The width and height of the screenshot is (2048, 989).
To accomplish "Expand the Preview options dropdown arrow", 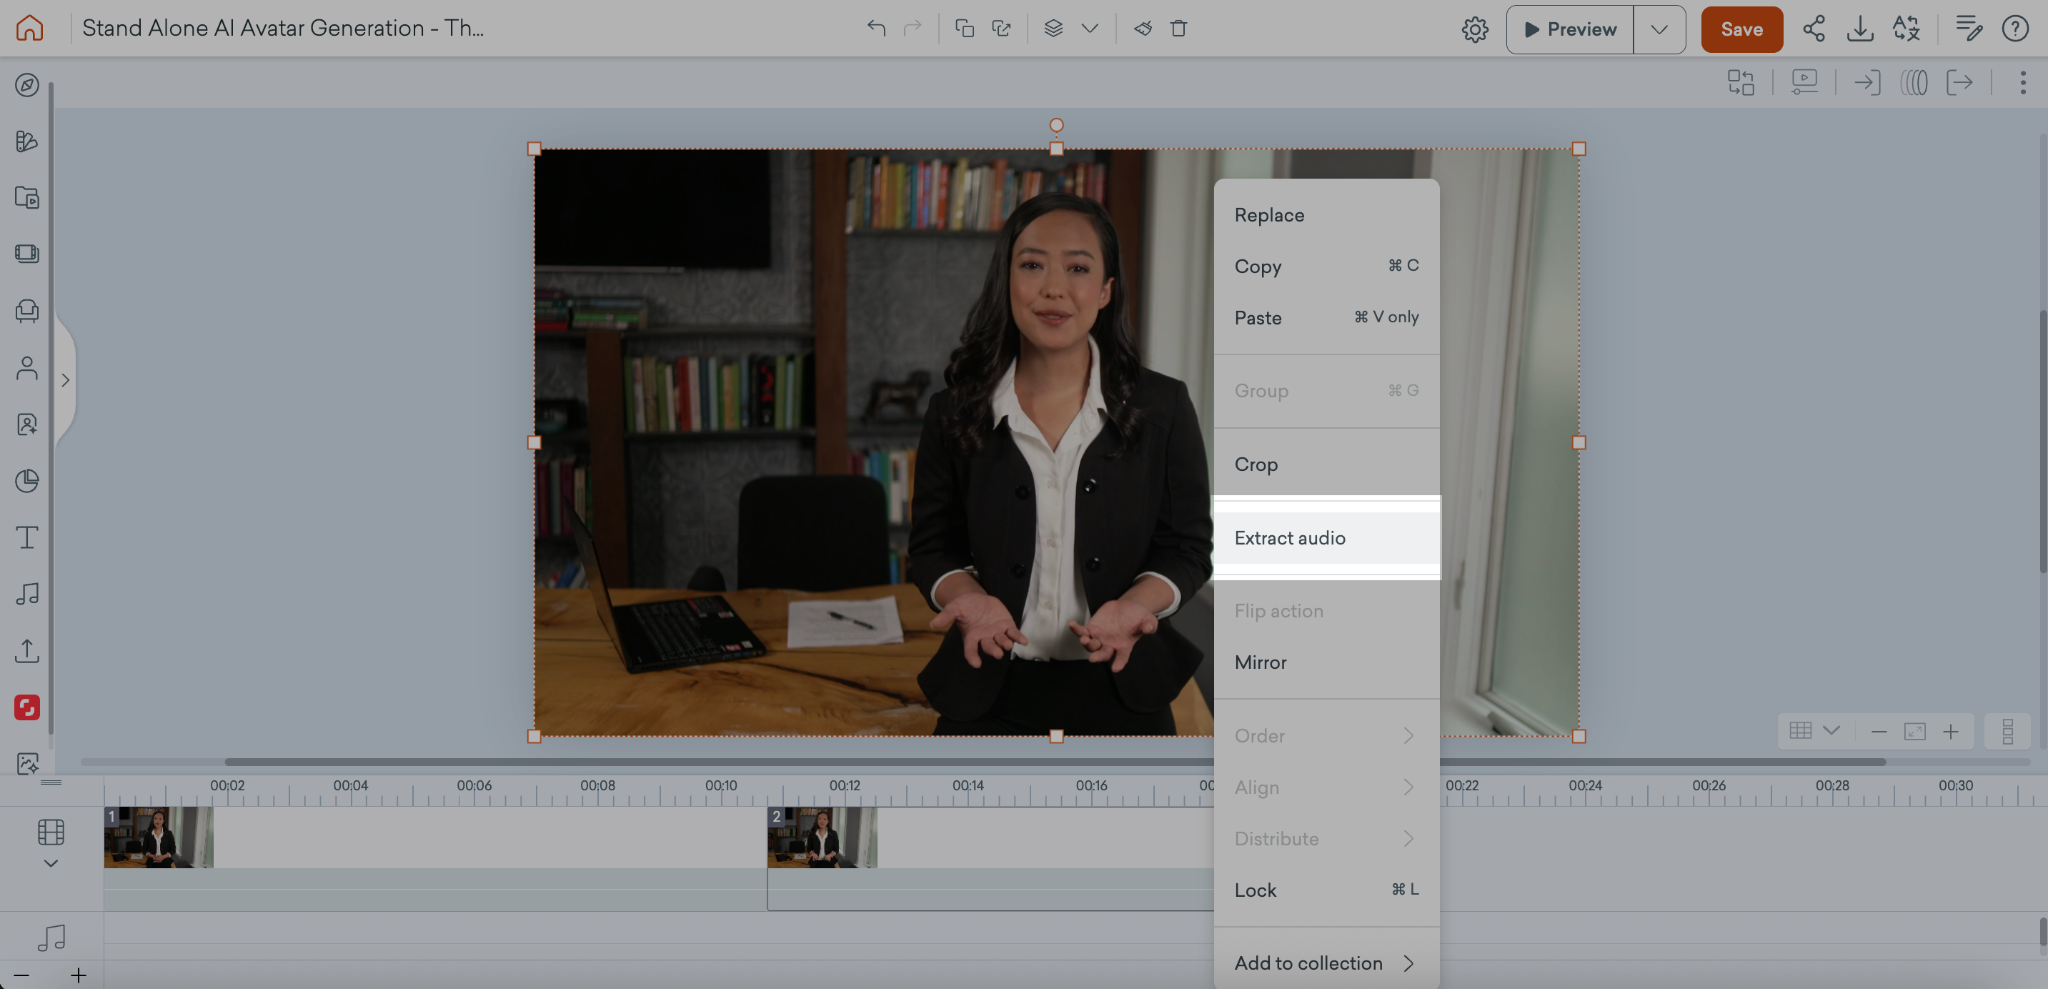I will click(x=1659, y=30).
